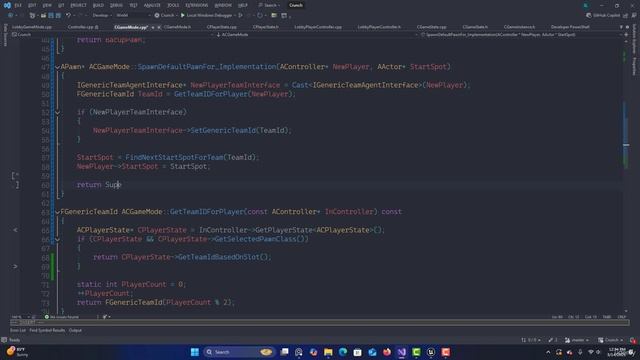Switch to CGameState.cpp tab
The image size is (640, 360).
pyautogui.click(x=431, y=27)
